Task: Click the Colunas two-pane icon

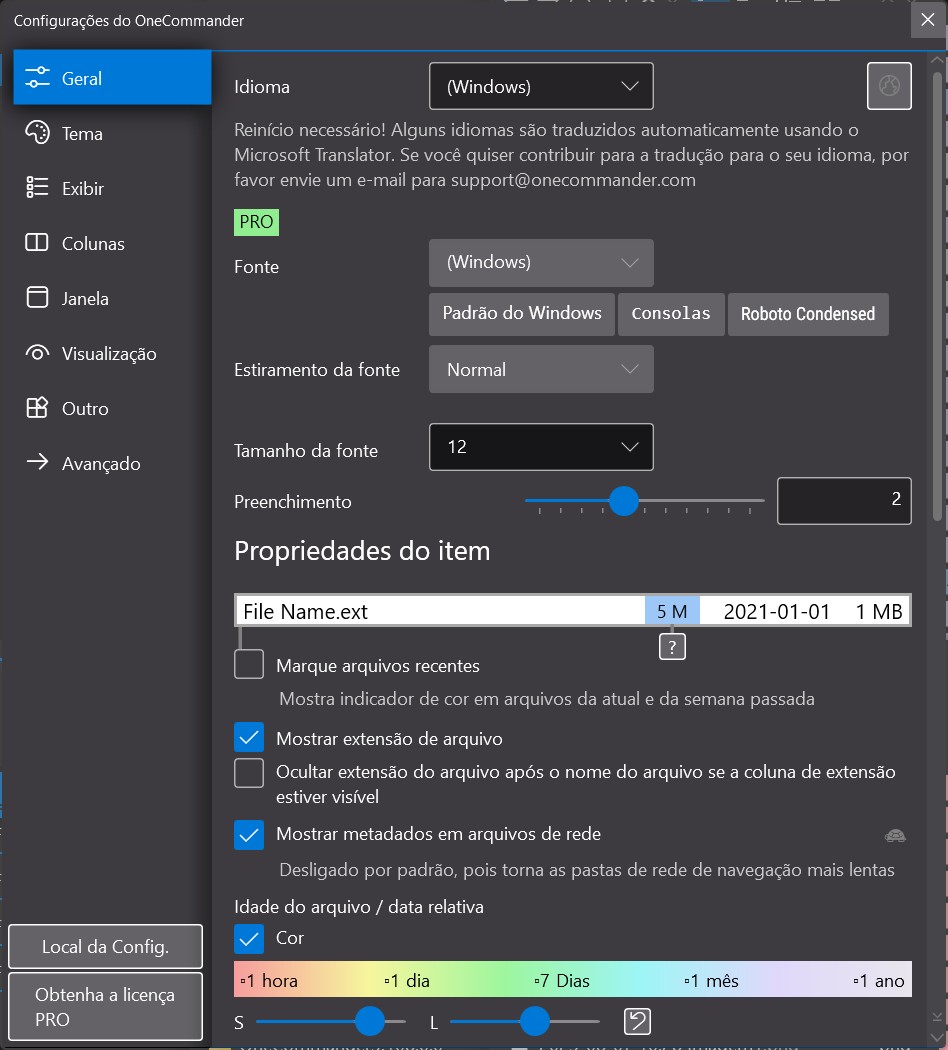Action: [x=37, y=242]
